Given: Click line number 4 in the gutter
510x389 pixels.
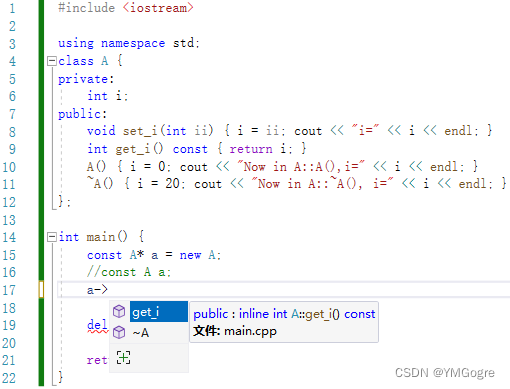Looking at the screenshot, I should click(12, 61).
